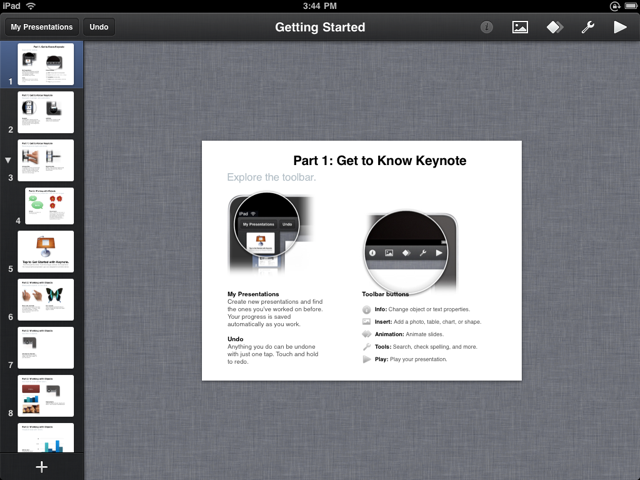
Task: Play the presentation
Action: click(x=620, y=27)
